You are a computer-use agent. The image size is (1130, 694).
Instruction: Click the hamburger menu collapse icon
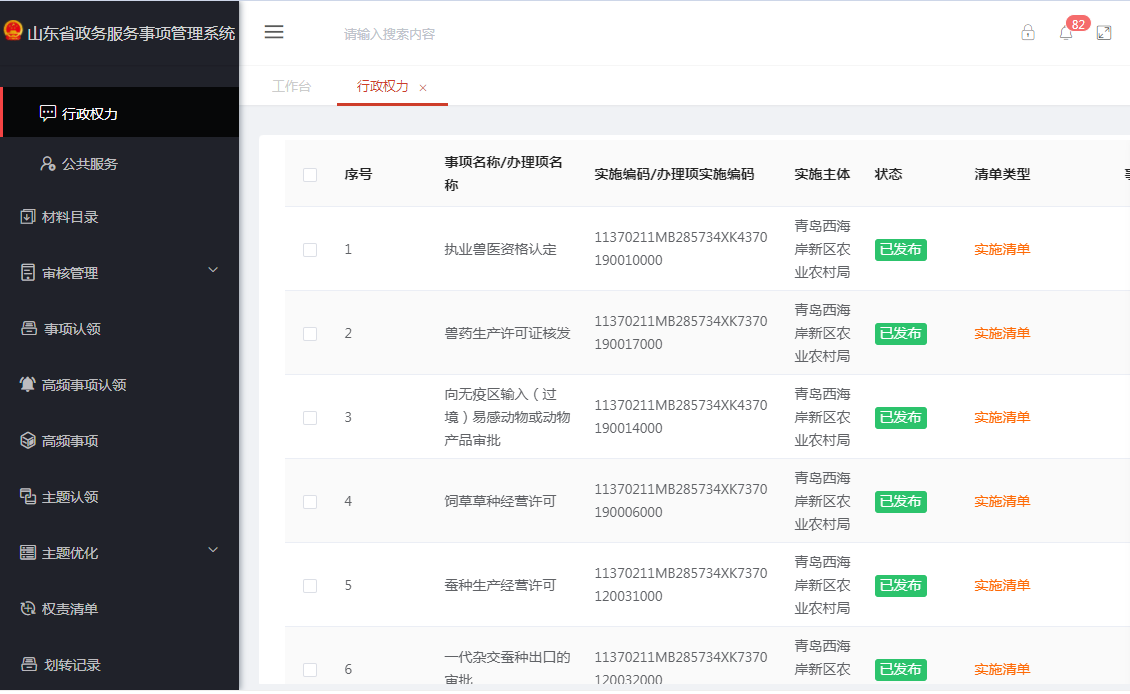(x=274, y=32)
